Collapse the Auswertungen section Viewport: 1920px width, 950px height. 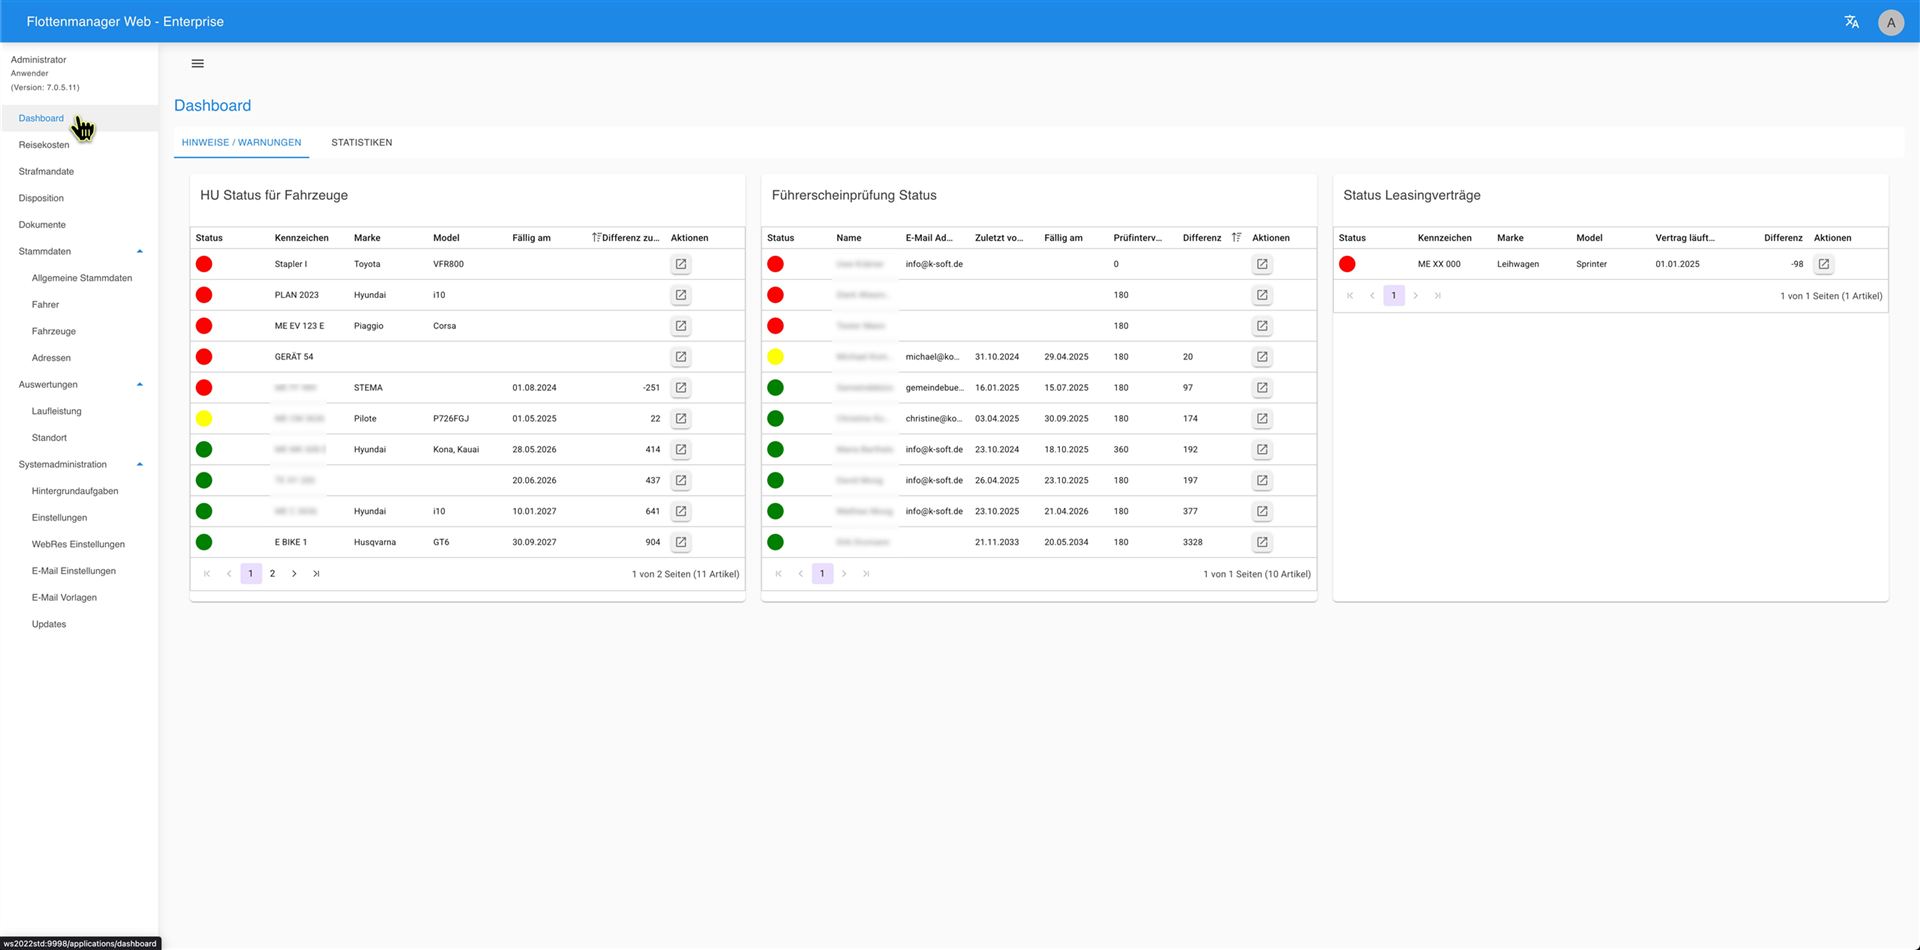tap(140, 385)
